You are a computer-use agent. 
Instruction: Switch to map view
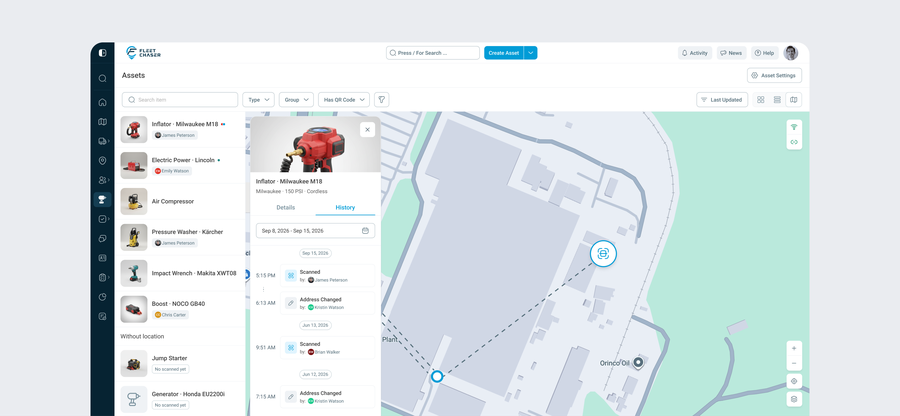coord(793,100)
